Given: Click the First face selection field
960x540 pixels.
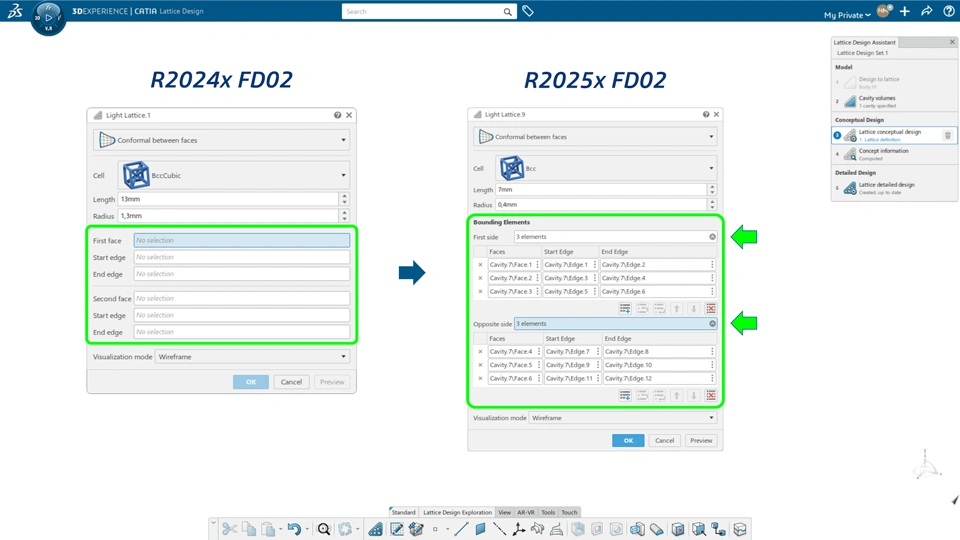Looking at the screenshot, I should coord(242,241).
